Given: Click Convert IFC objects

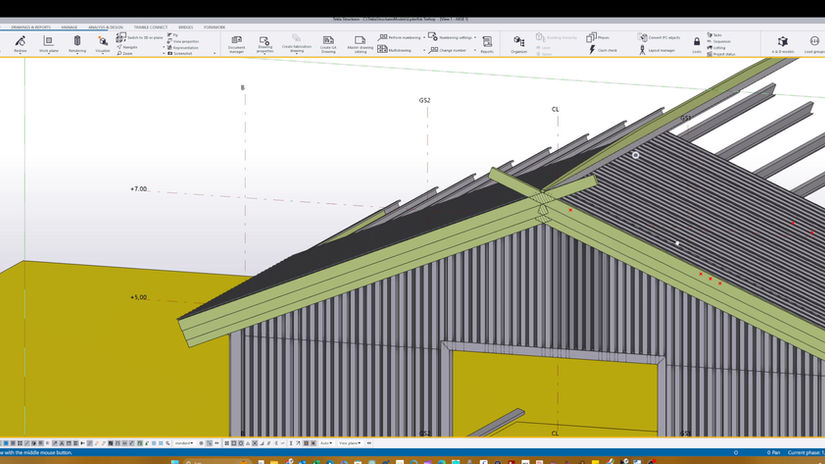Looking at the screenshot, I should [659, 37].
